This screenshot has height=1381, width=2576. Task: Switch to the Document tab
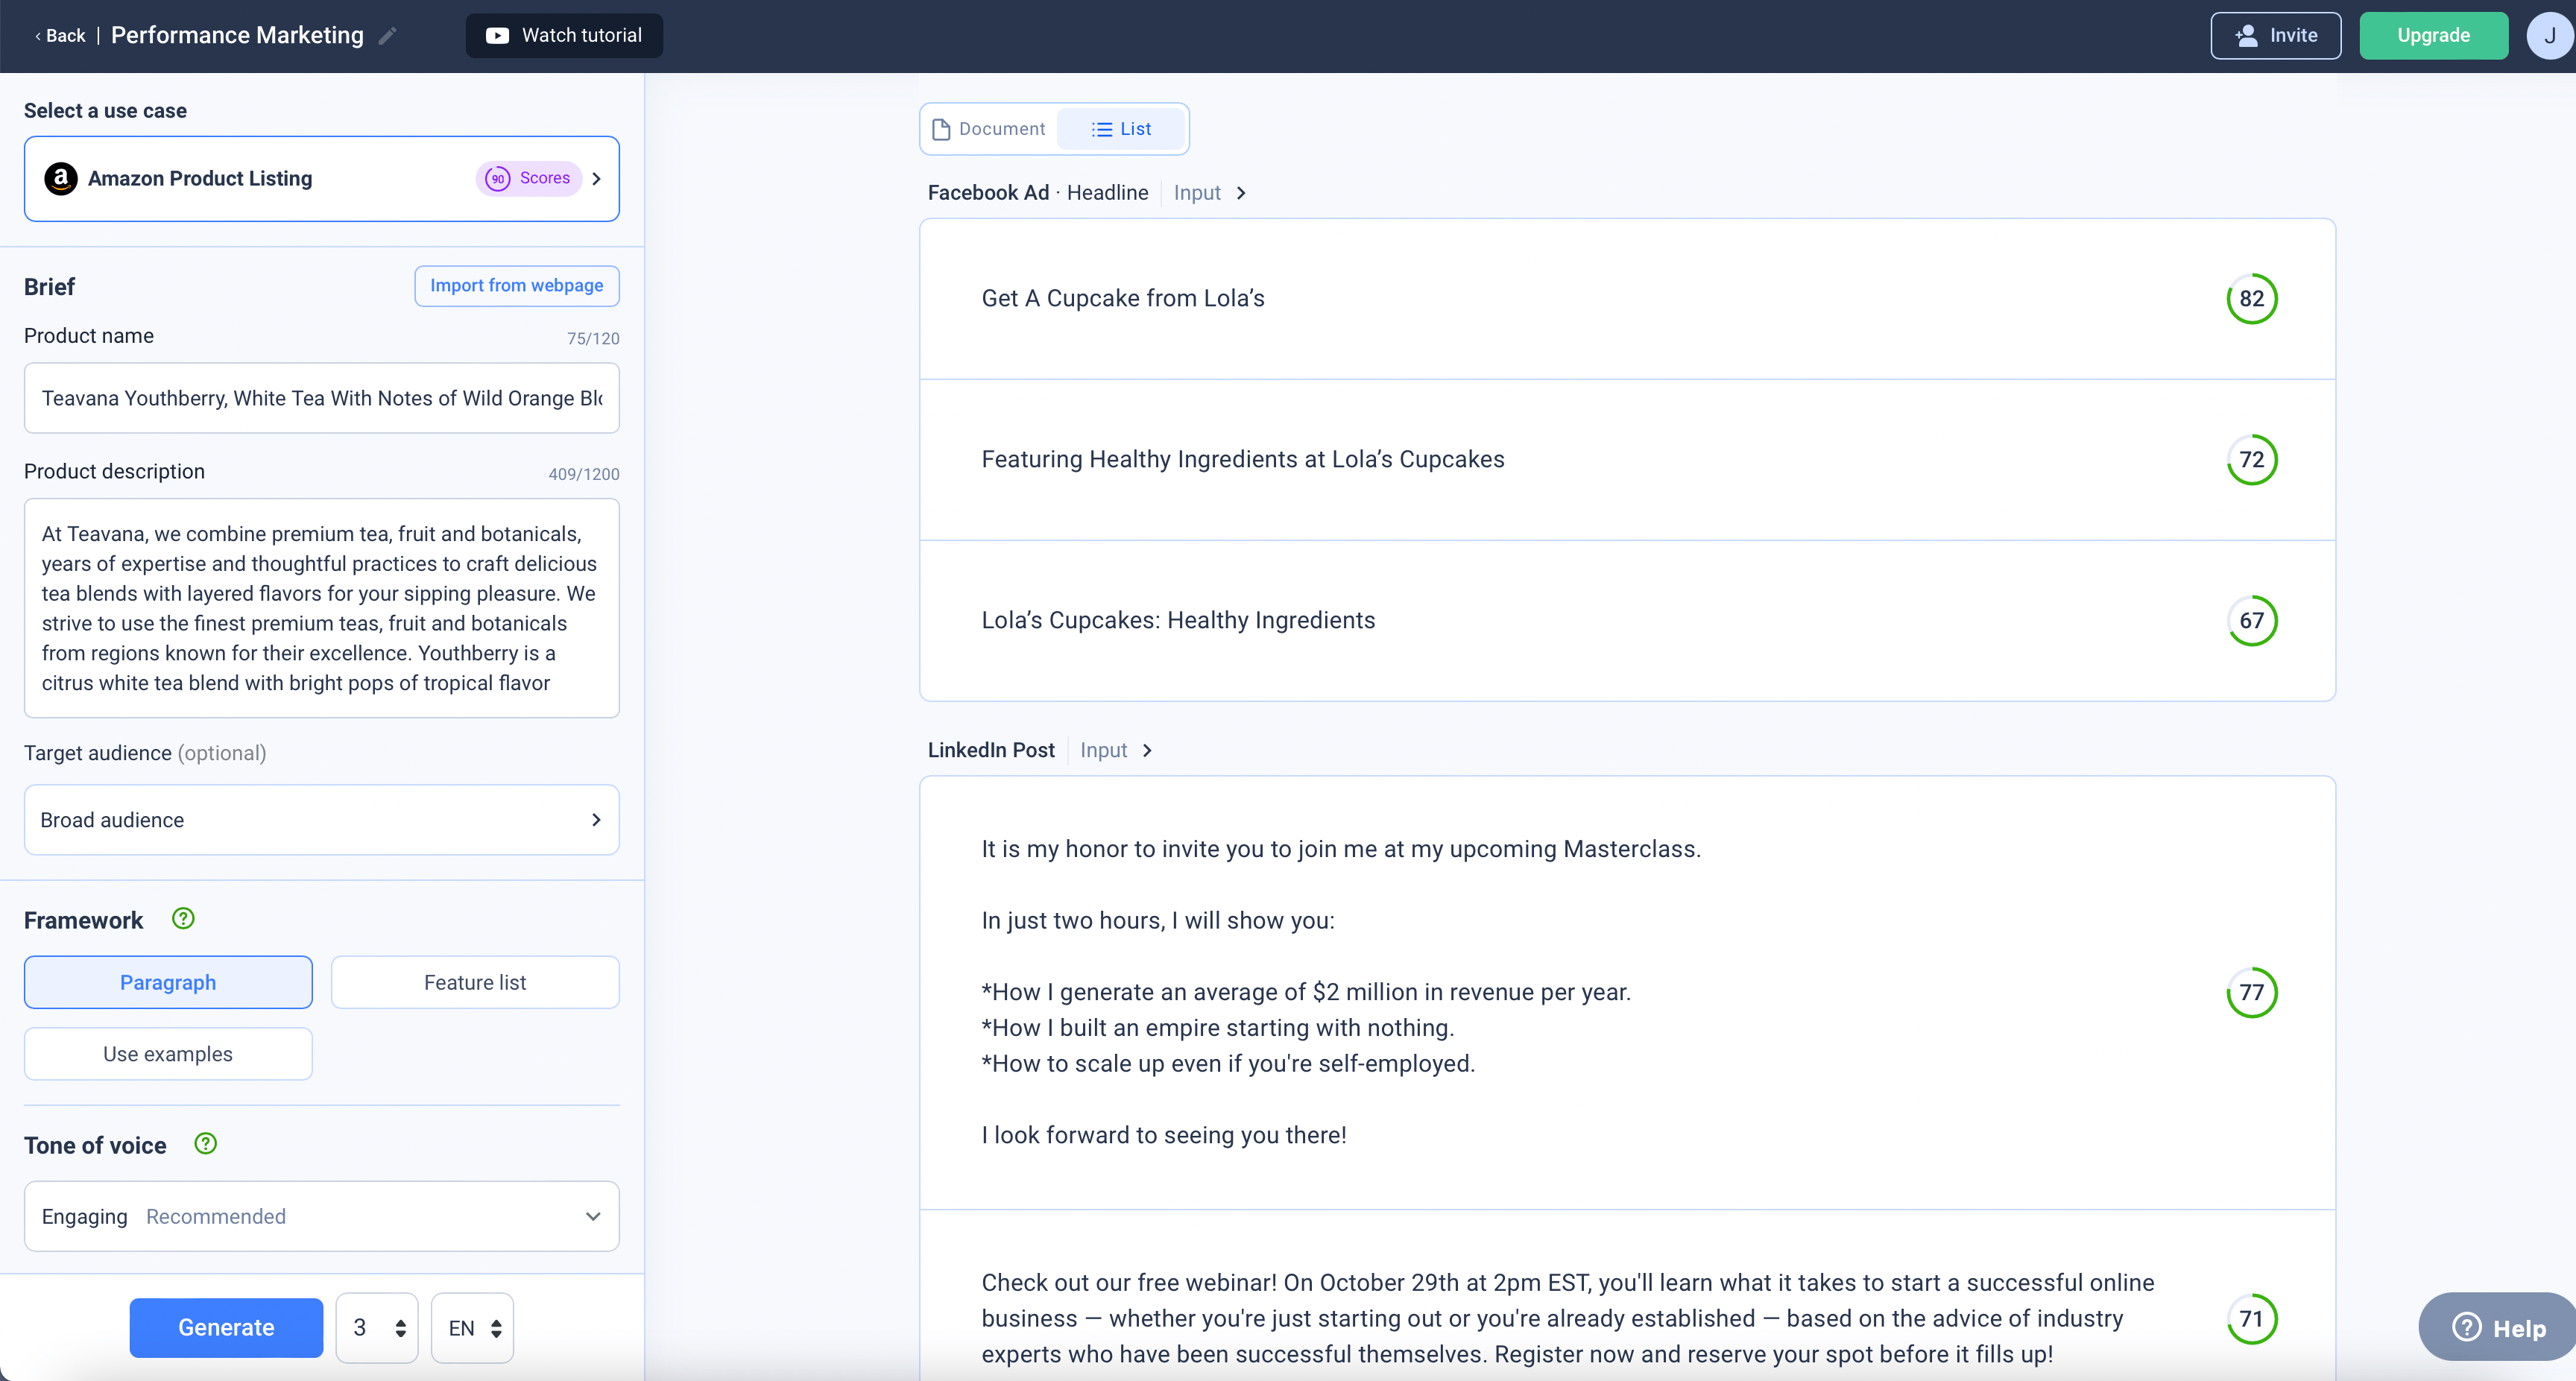(989, 128)
